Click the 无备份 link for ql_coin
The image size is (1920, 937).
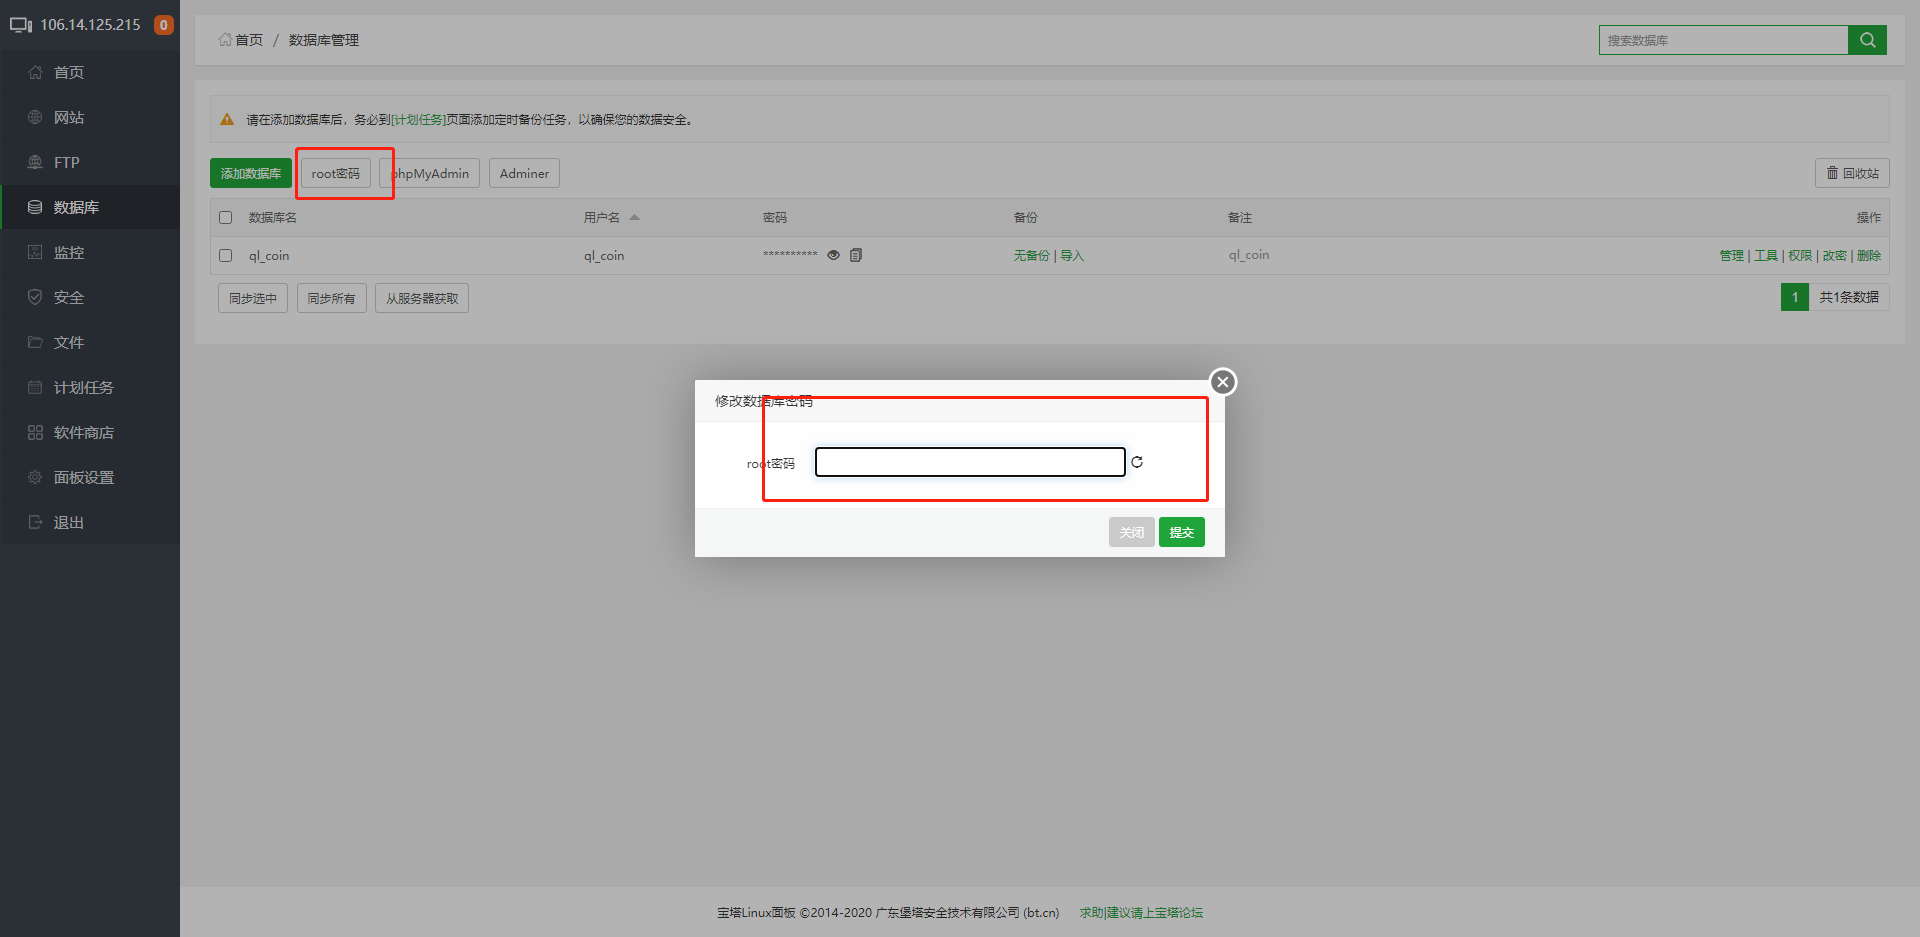pyautogui.click(x=1031, y=255)
